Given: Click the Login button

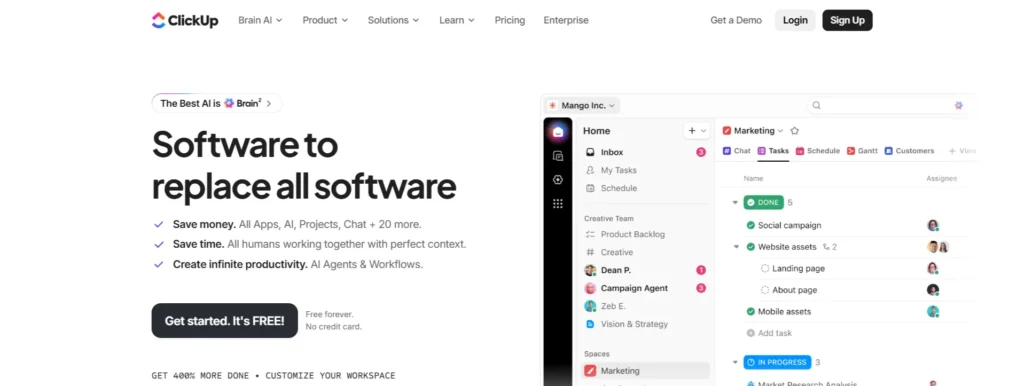Looking at the screenshot, I should 795,20.
